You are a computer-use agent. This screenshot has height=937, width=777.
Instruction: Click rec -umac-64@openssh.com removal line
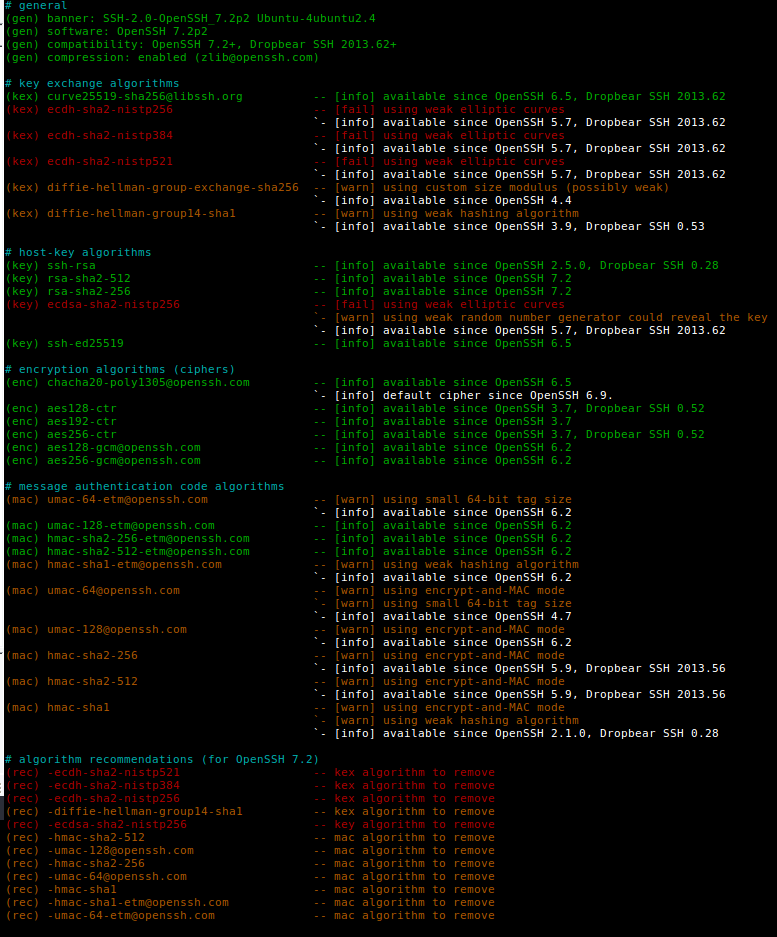250,877
